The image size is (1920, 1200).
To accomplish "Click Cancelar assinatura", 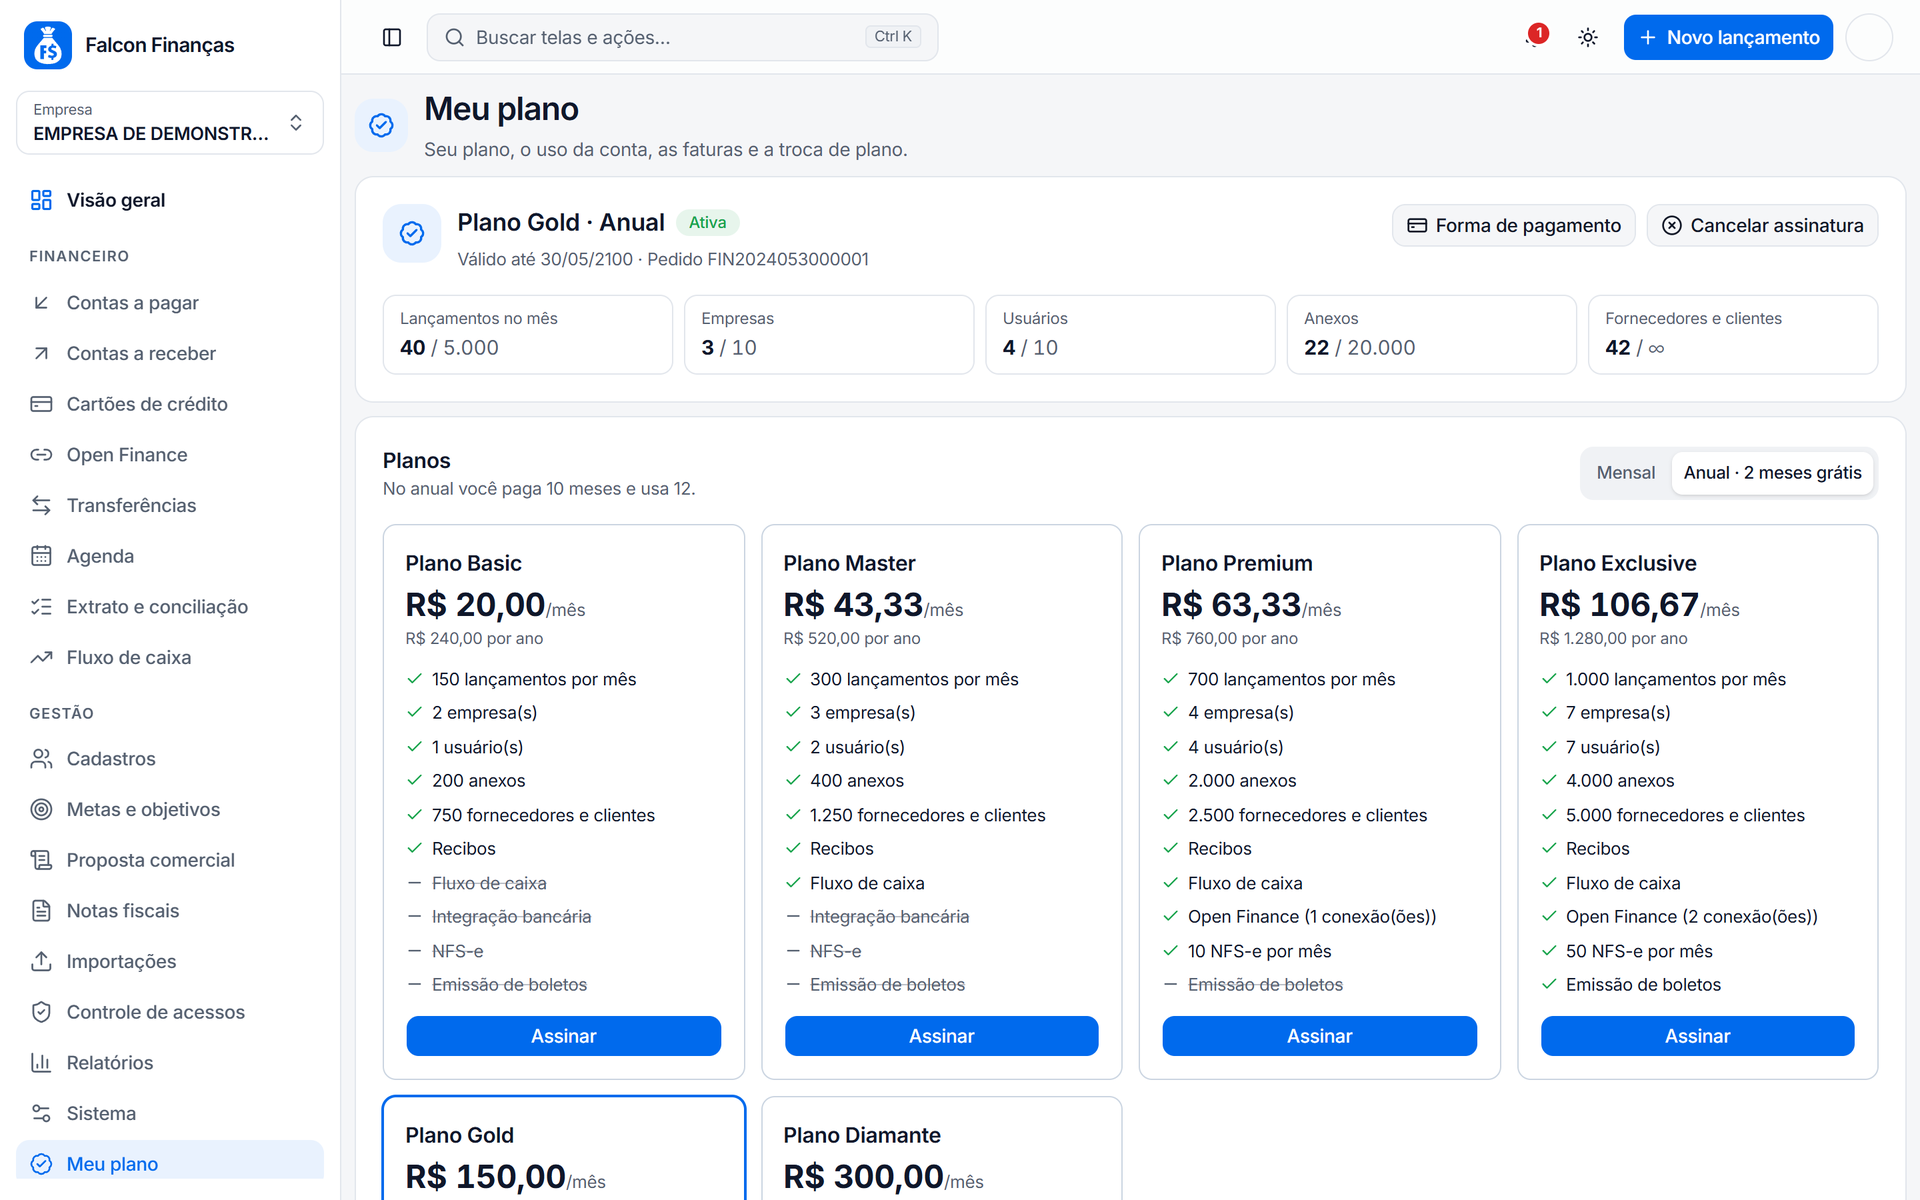I will (x=1762, y=225).
